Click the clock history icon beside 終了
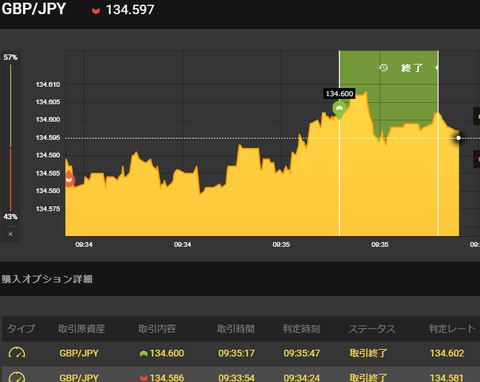 (383, 68)
